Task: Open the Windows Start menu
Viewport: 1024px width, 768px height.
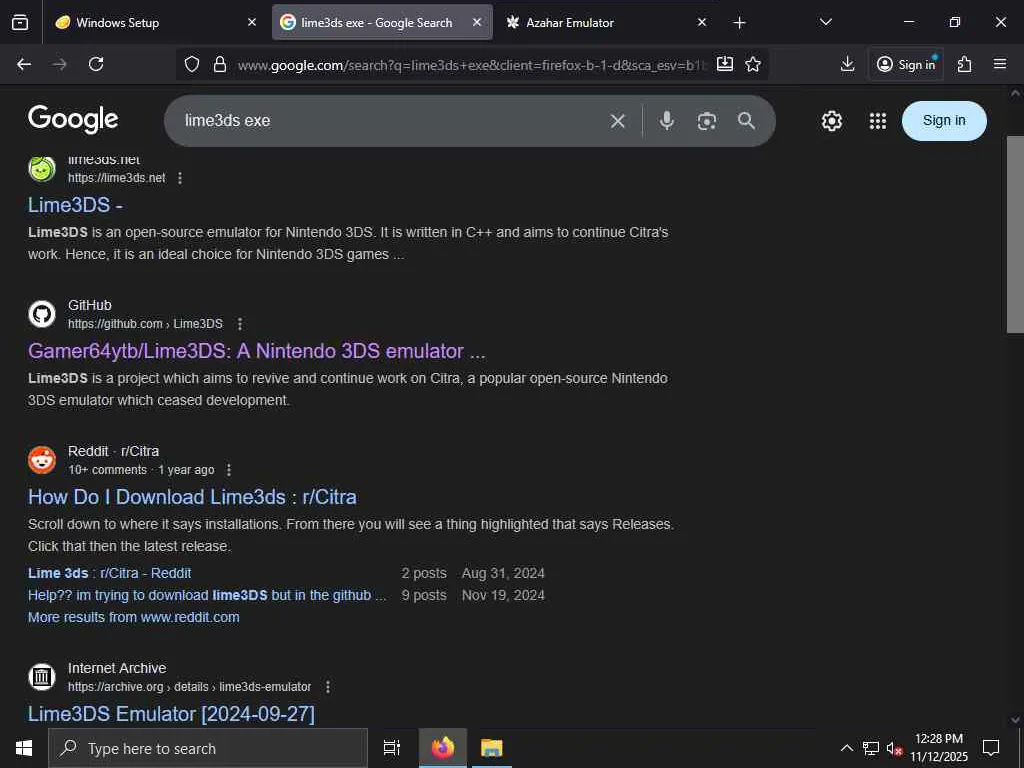Action: tap(24, 748)
